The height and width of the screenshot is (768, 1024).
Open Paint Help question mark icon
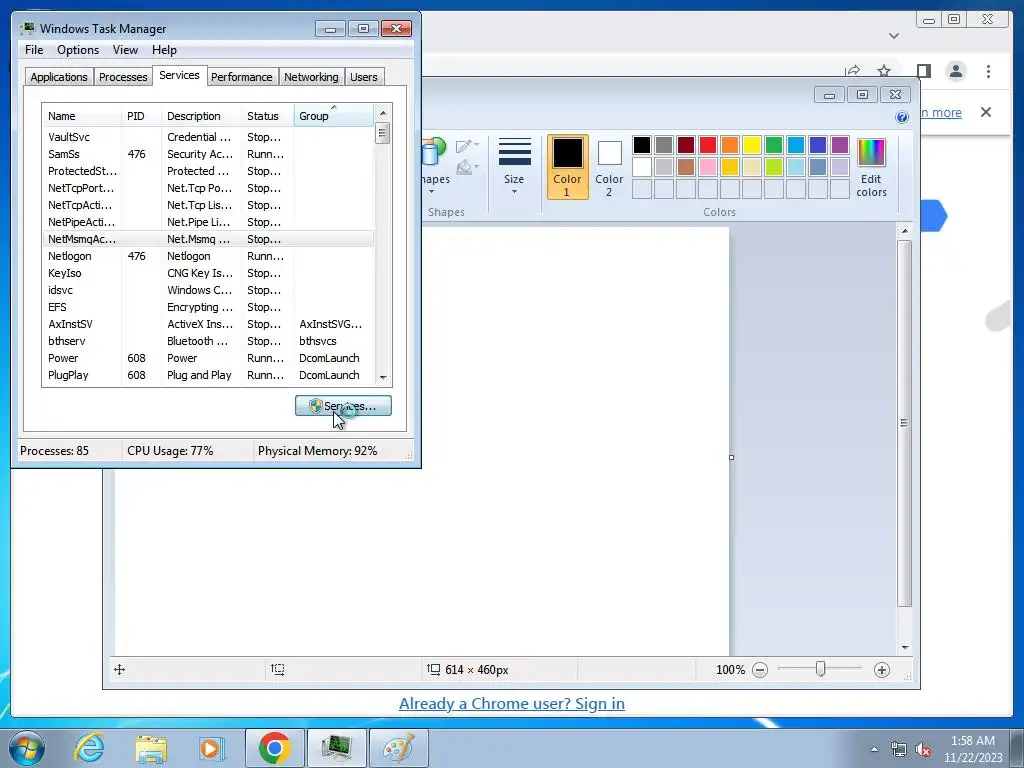point(902,117)
